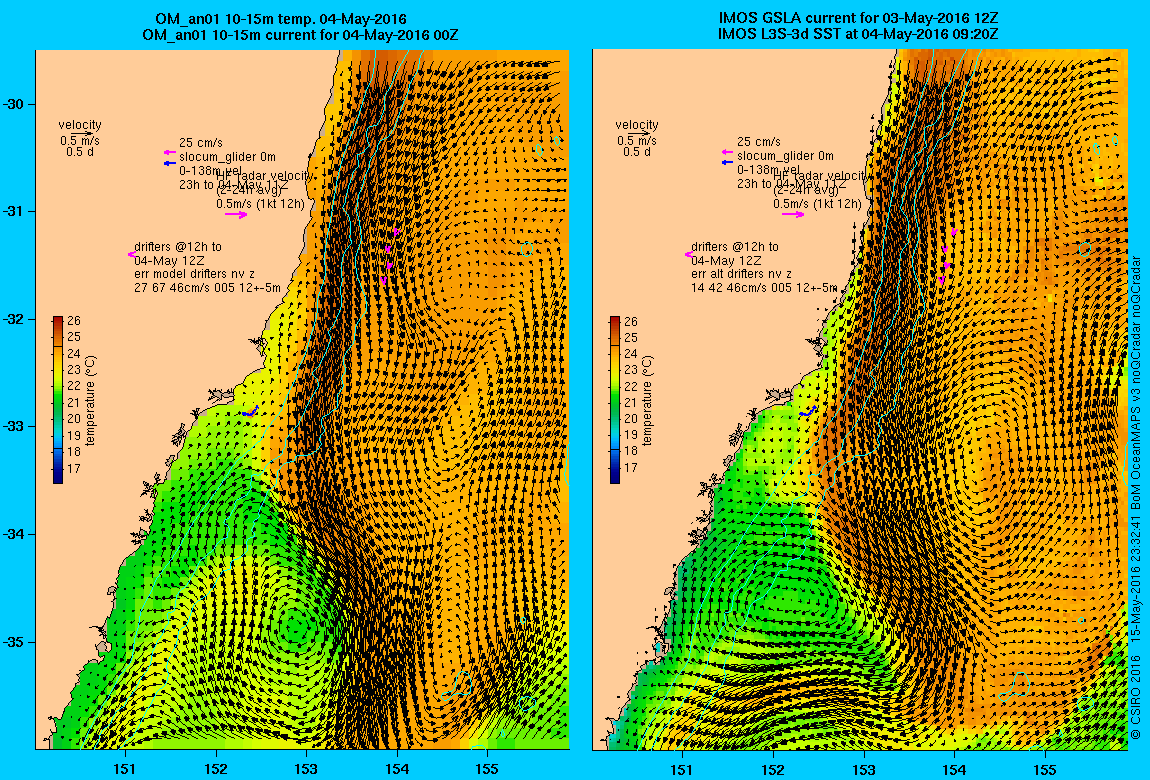
Task: Click 'temperature (°C)' colorbar label in OM_an01 panel
Action: pos(90,400)
